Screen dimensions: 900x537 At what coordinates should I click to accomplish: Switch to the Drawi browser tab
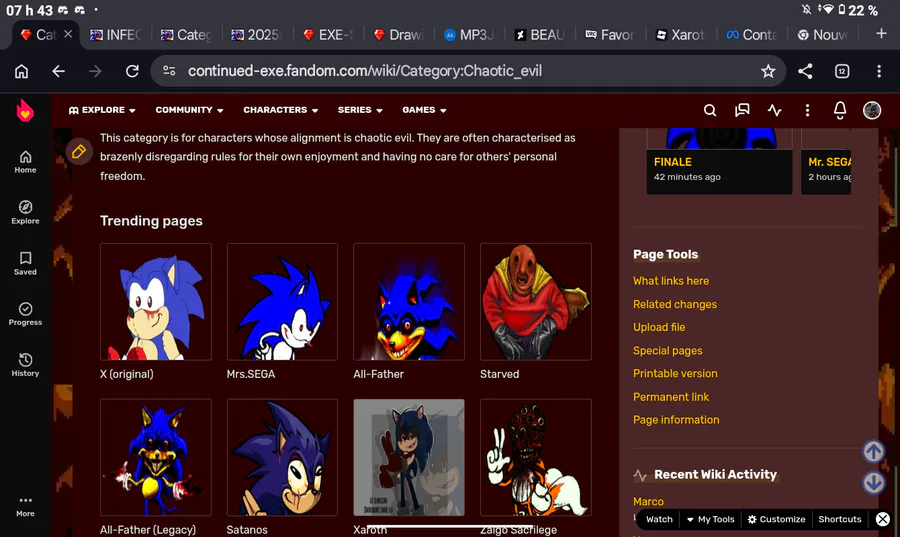tap(399, 35)
